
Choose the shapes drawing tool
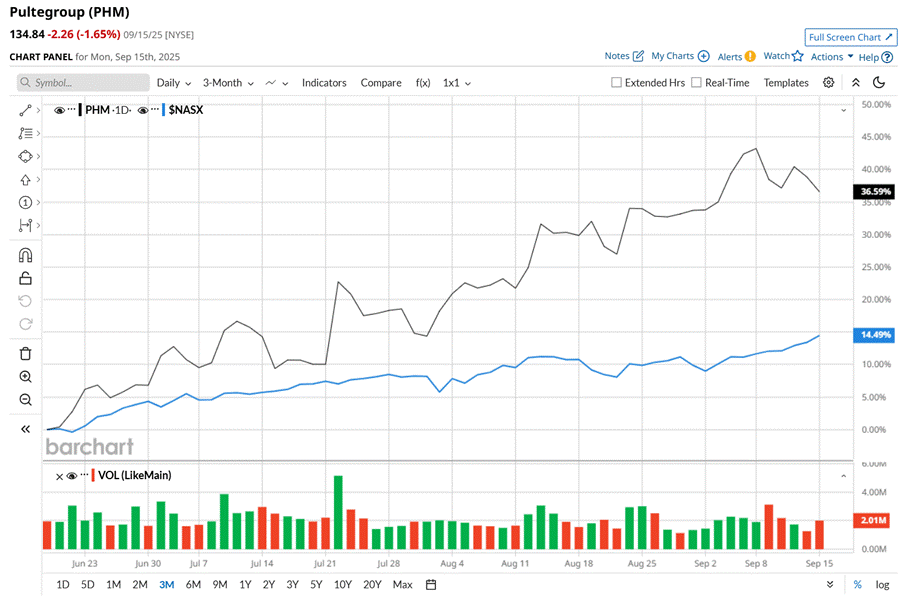[25, 156]
